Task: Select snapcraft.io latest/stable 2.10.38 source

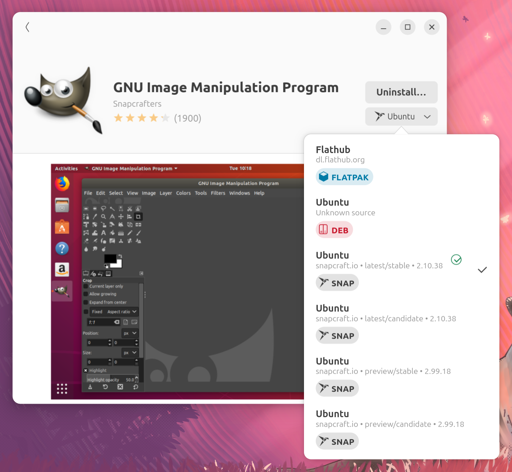Action: click(401, 270)
